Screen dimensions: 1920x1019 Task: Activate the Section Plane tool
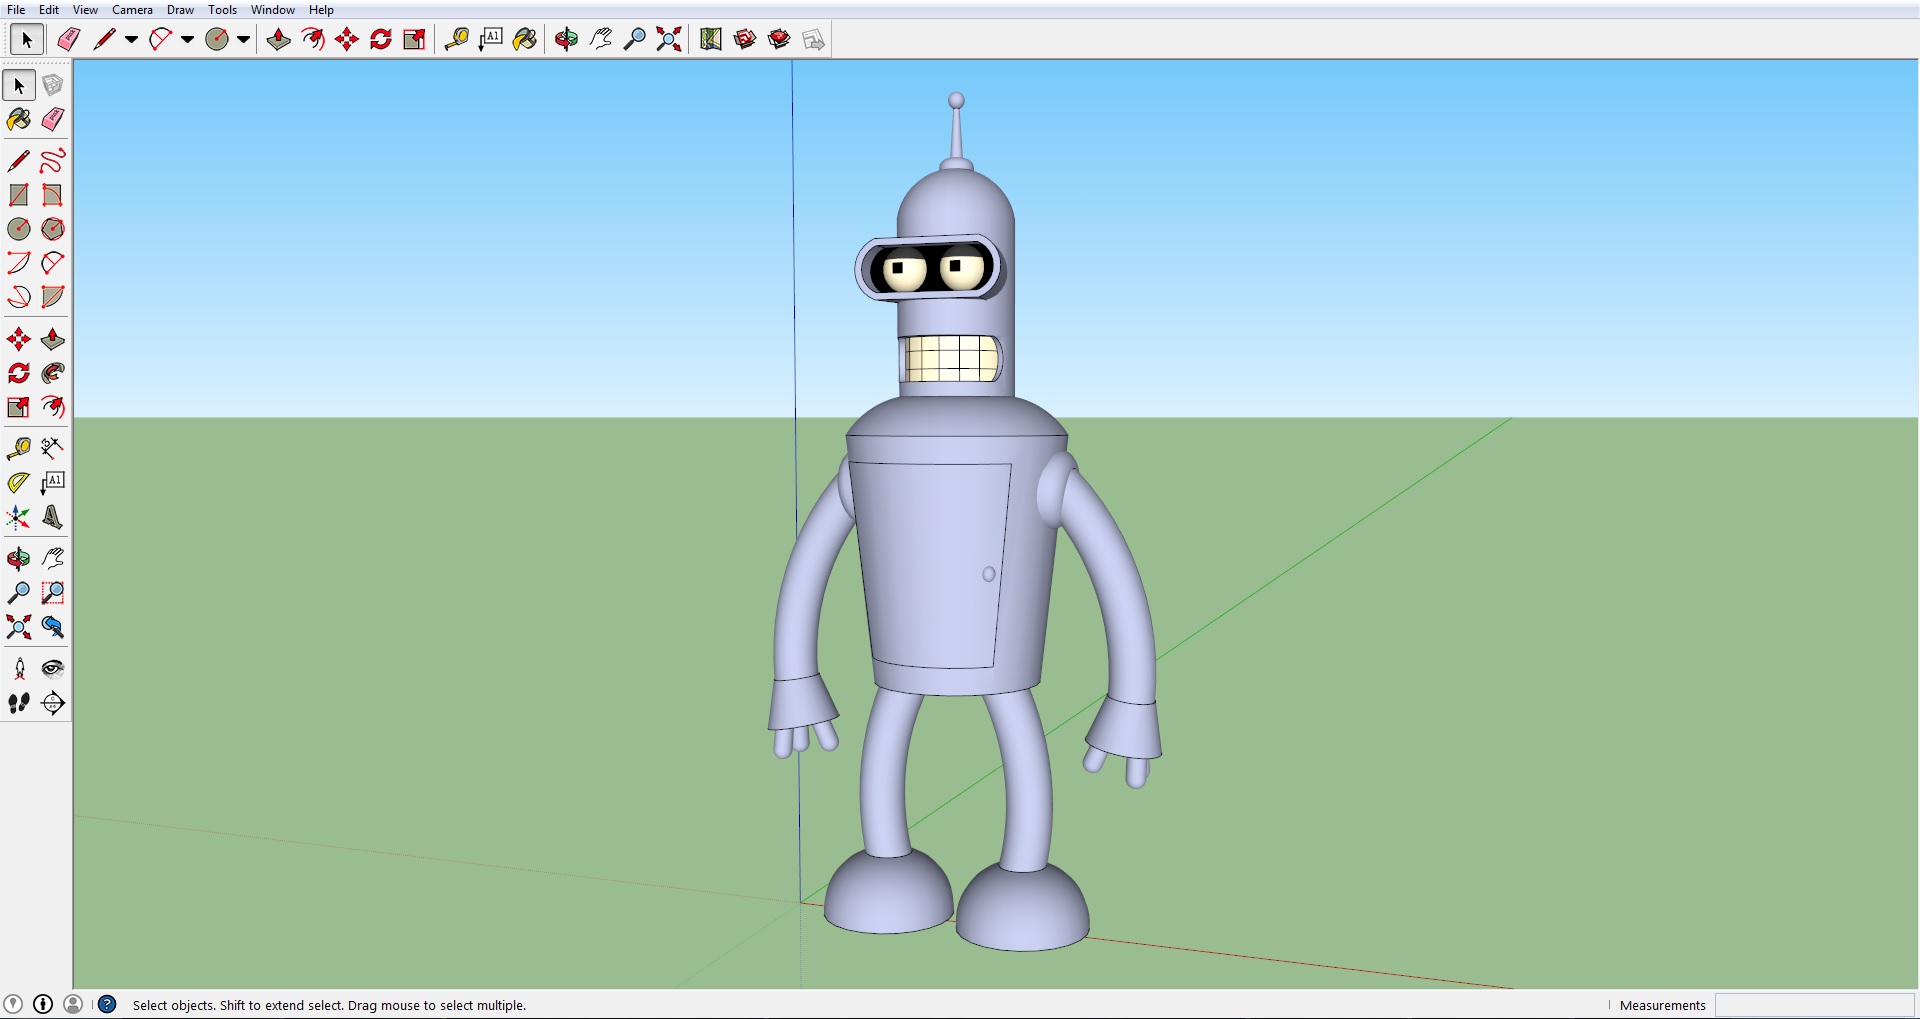click(53, 703)
